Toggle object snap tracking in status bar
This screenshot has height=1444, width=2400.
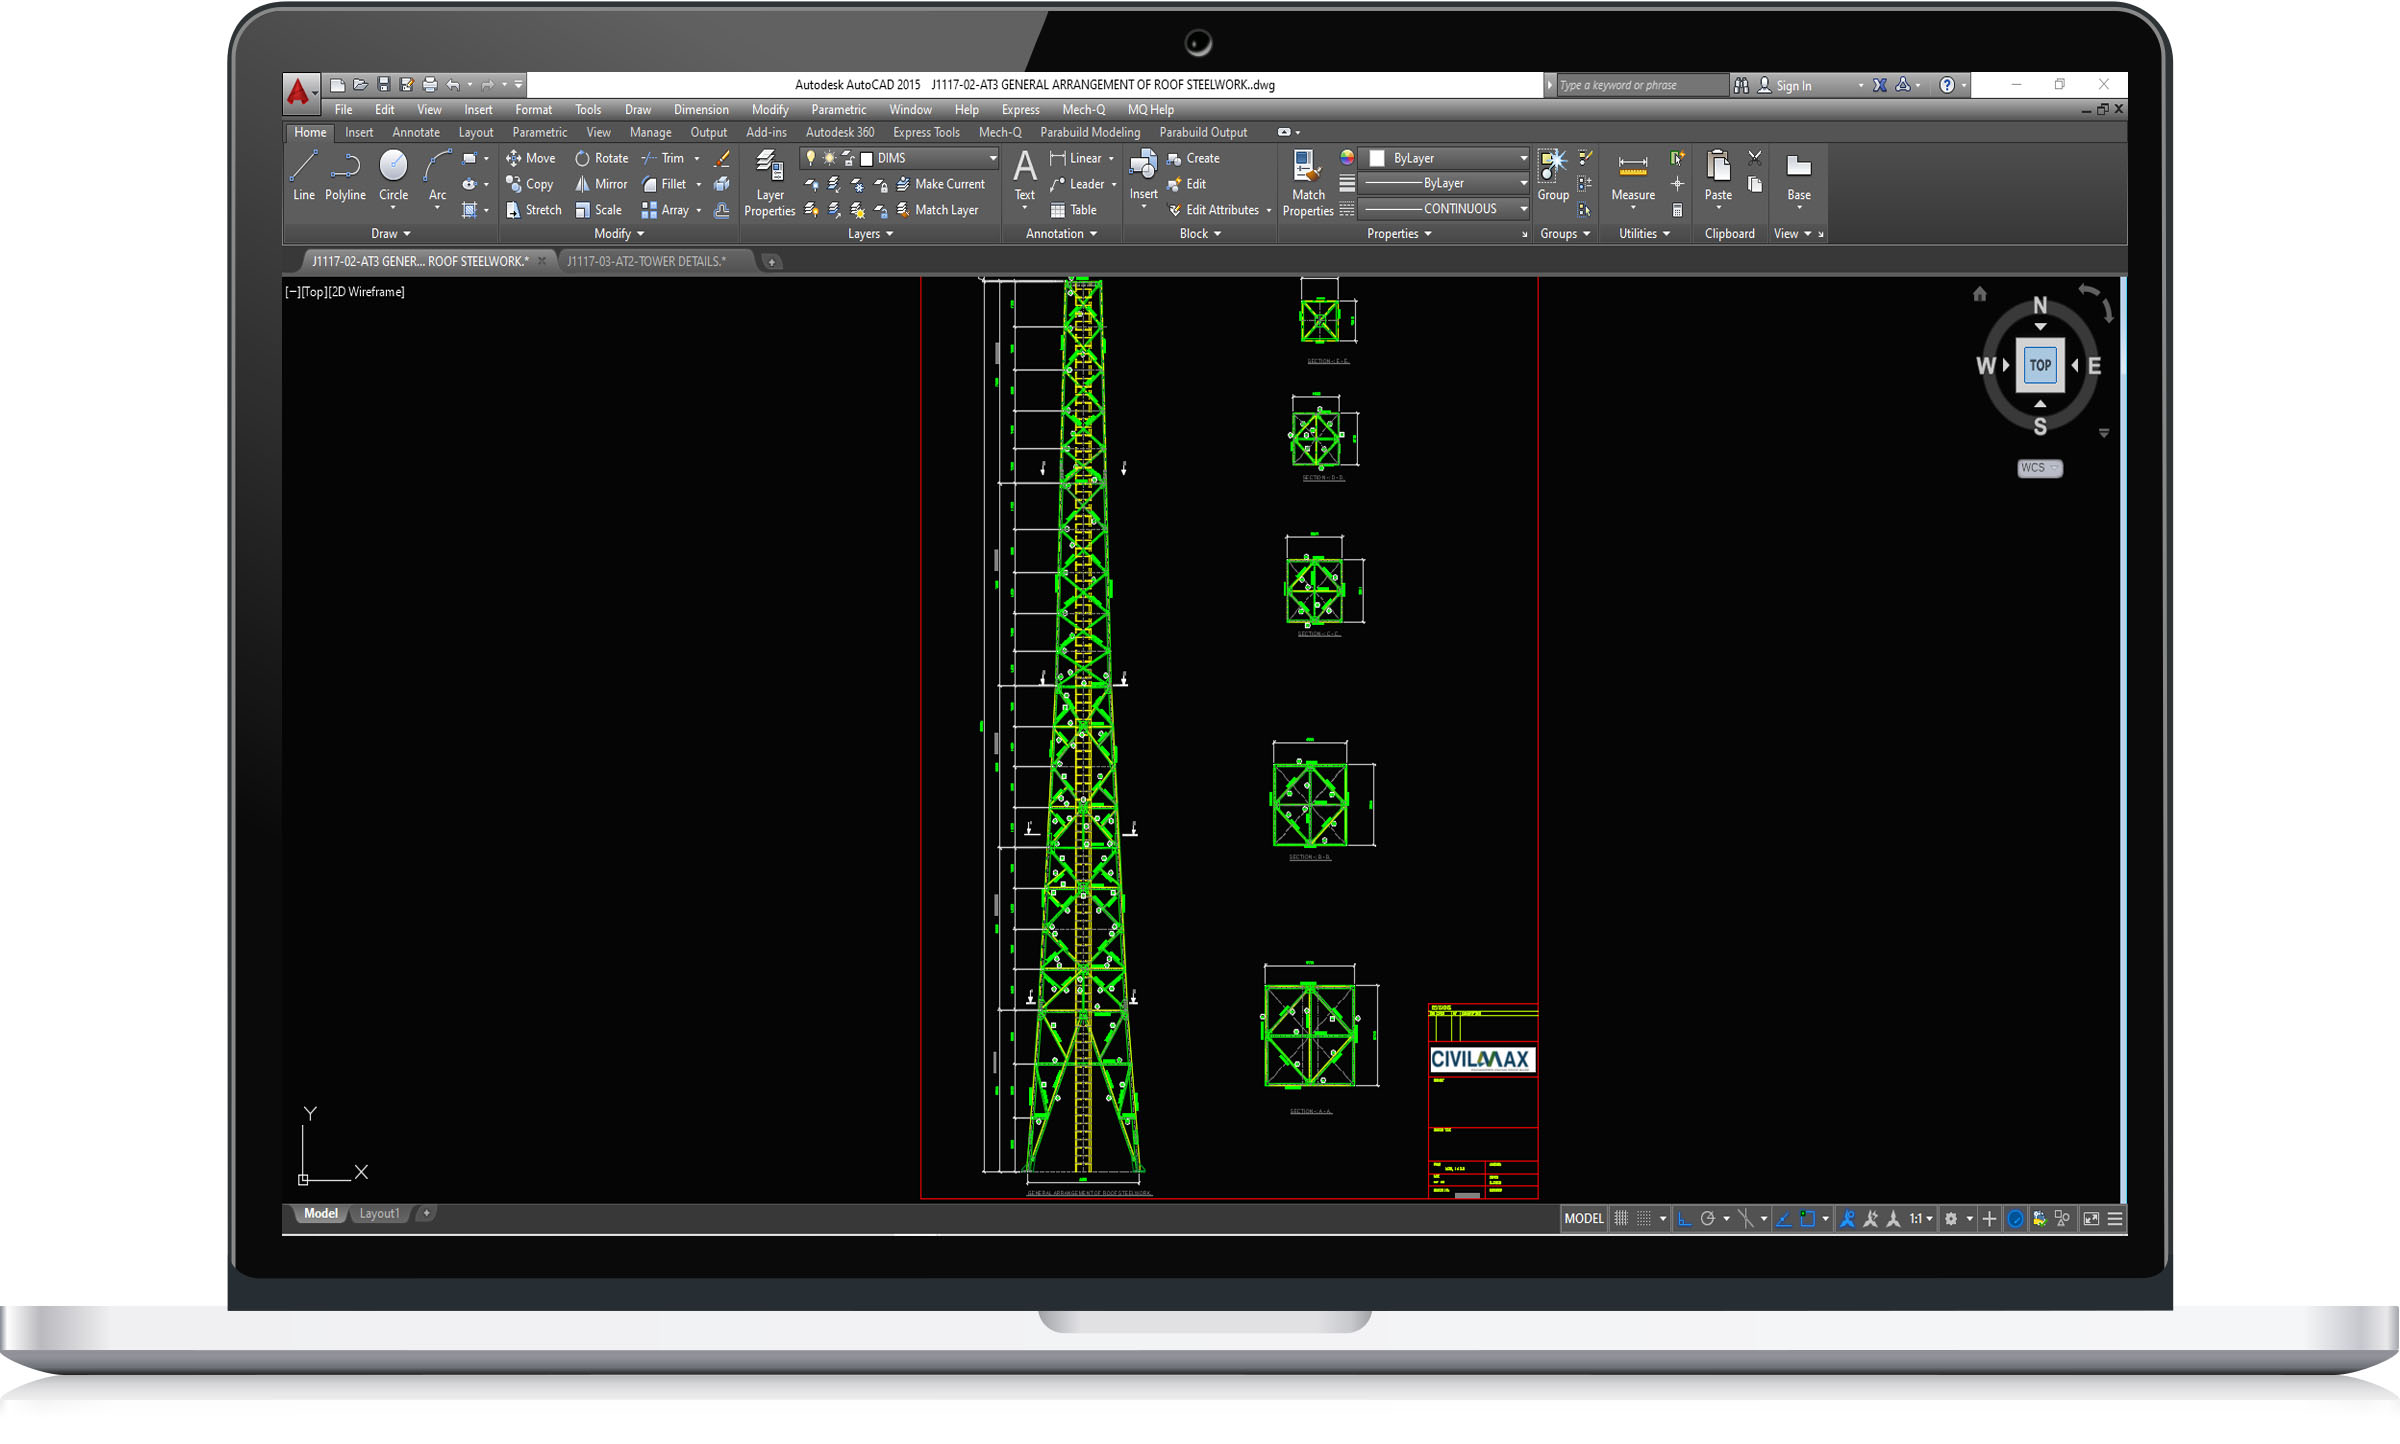pos(1784,1218)
